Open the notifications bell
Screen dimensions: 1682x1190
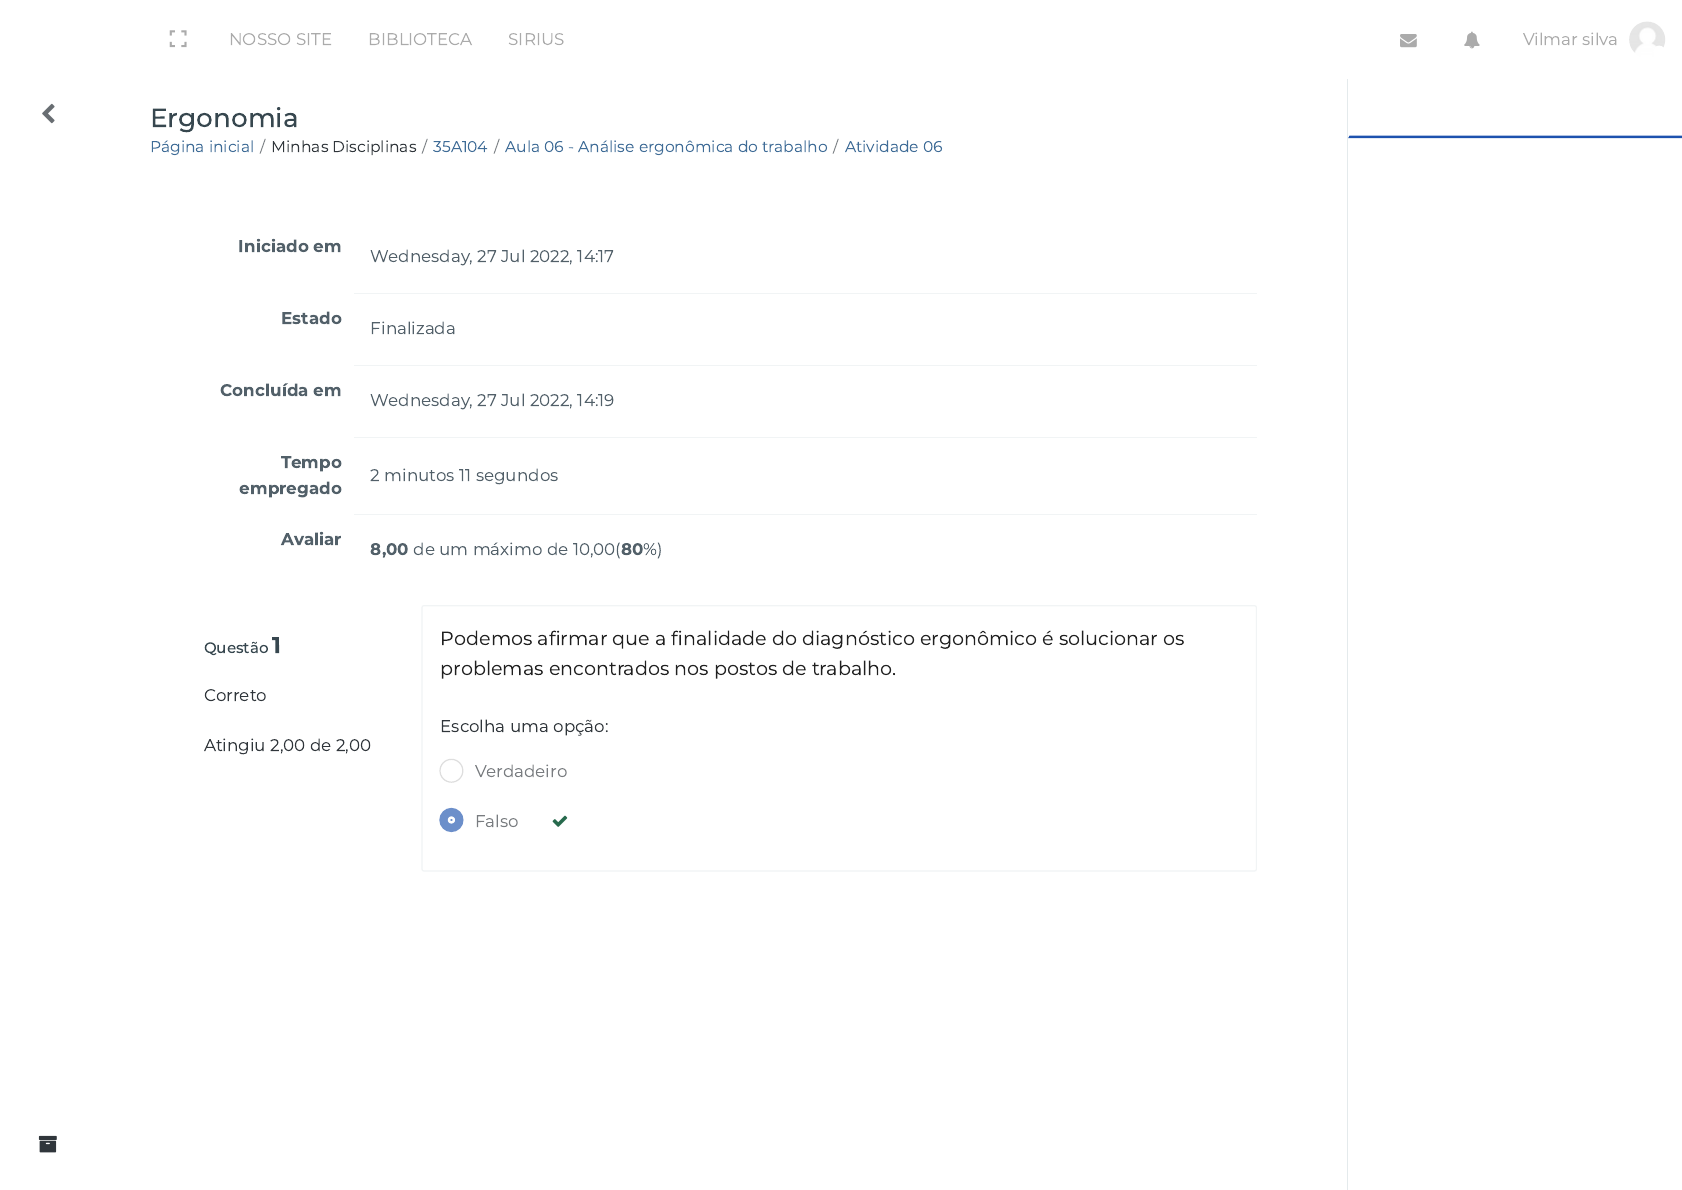[1471, 40]
